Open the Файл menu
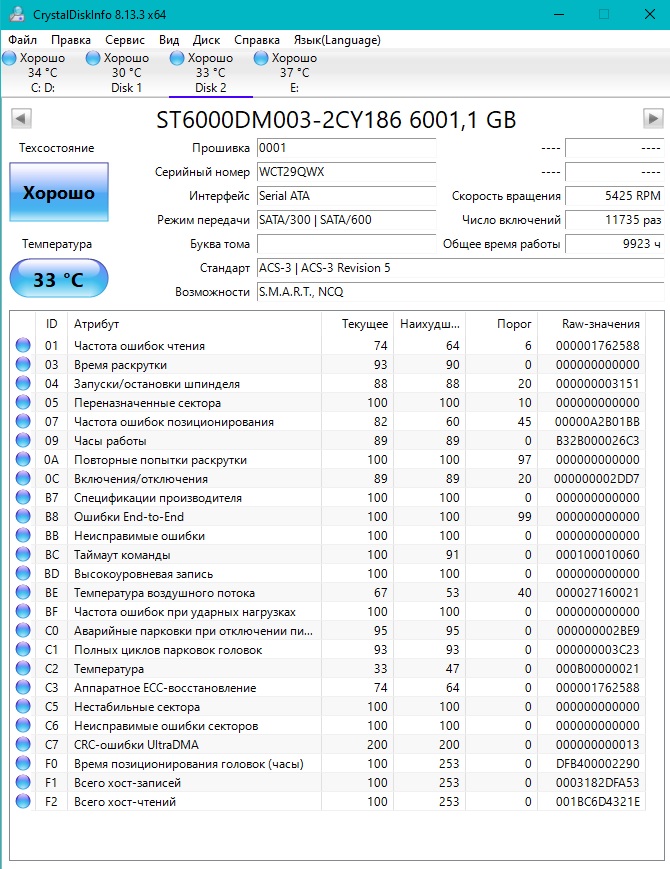Screen dimensions: 670x869 22,40
